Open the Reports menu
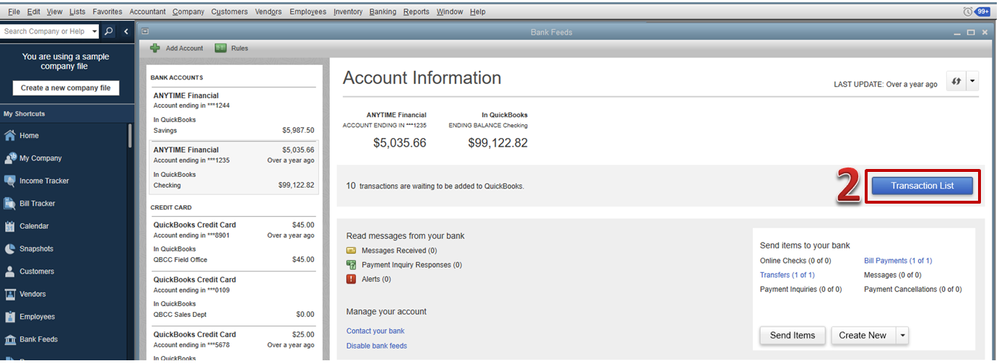Screen dimensions: 999x364 pyautogui.click(x=416, y=11)
